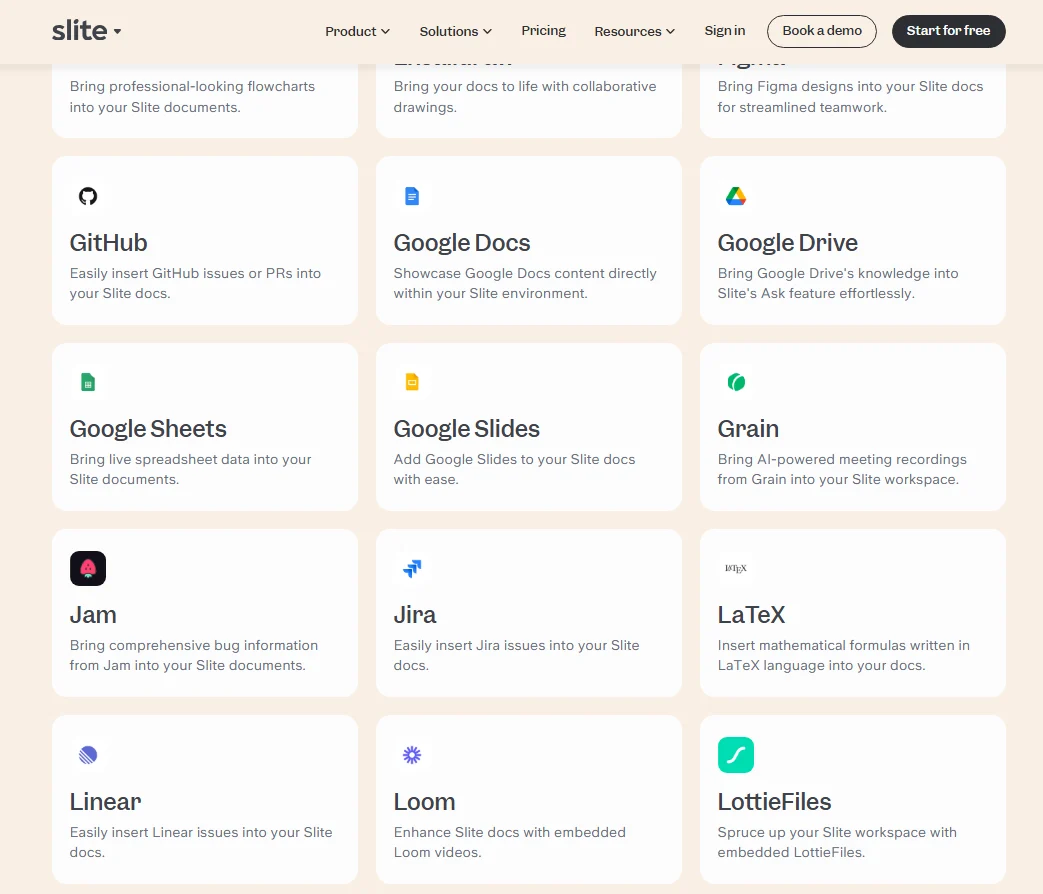Click 'Easily insert Linear issues' description
The image size is (1043, 894).
[x=201, y=842]
